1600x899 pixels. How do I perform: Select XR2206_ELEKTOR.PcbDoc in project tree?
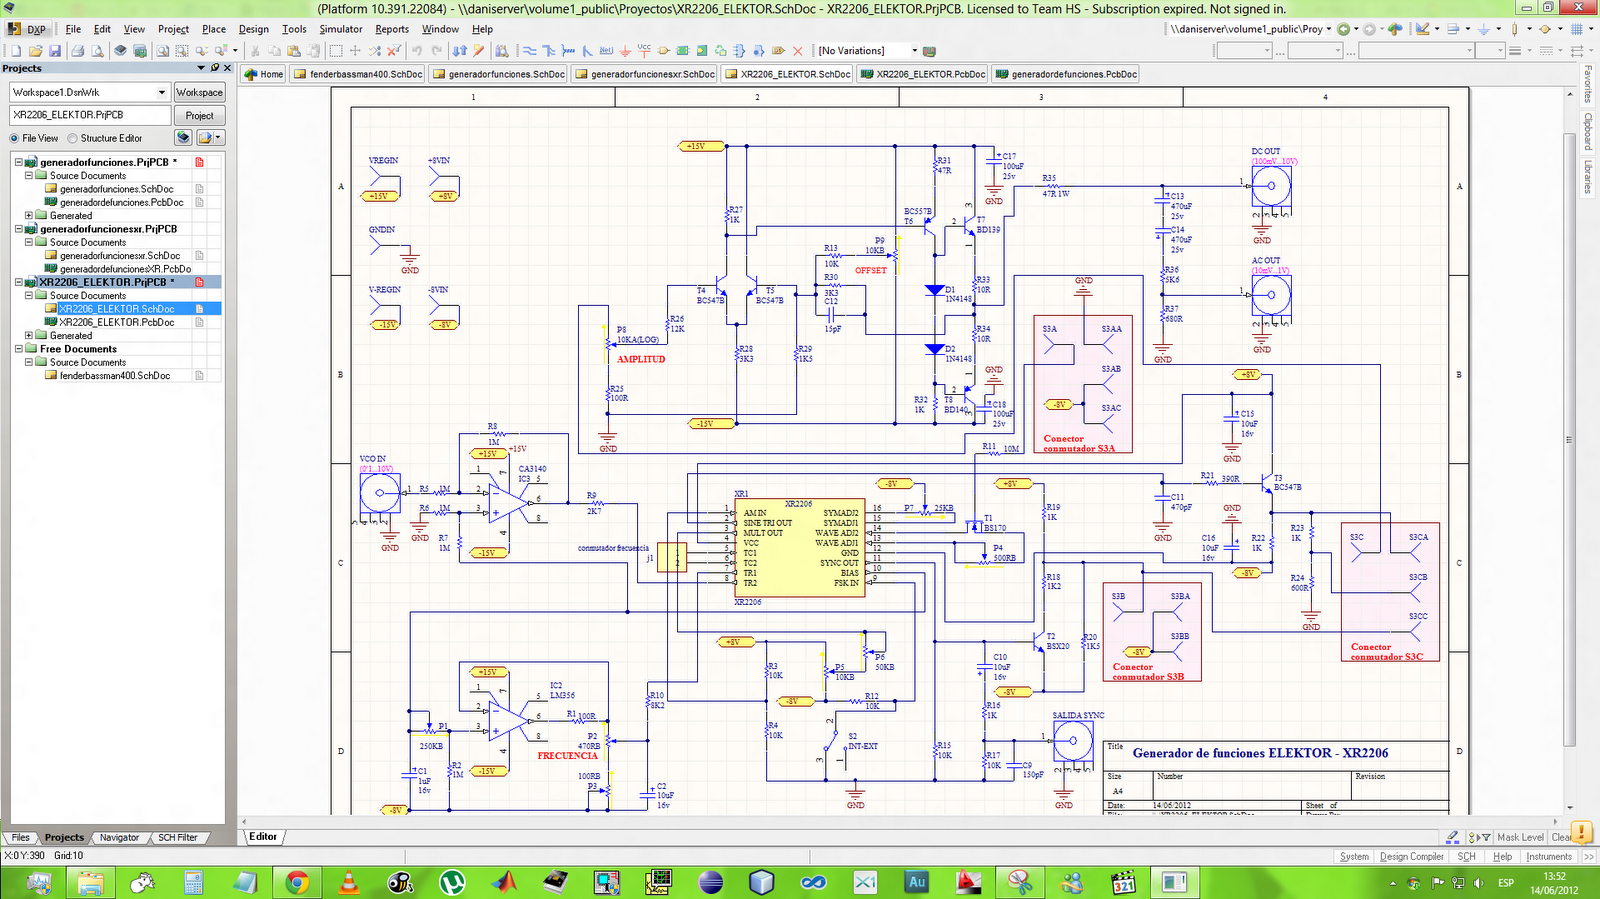pyautogui.click(x=116, y=322)
